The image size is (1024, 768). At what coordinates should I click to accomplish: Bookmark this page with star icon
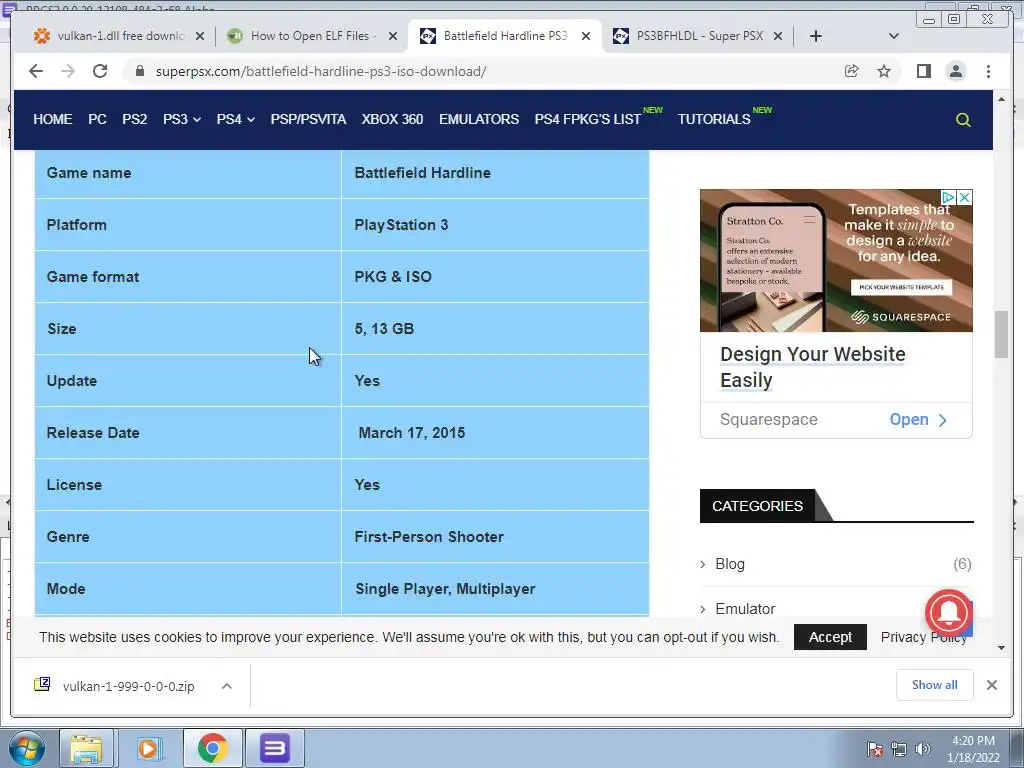click(x=884, y=71)
